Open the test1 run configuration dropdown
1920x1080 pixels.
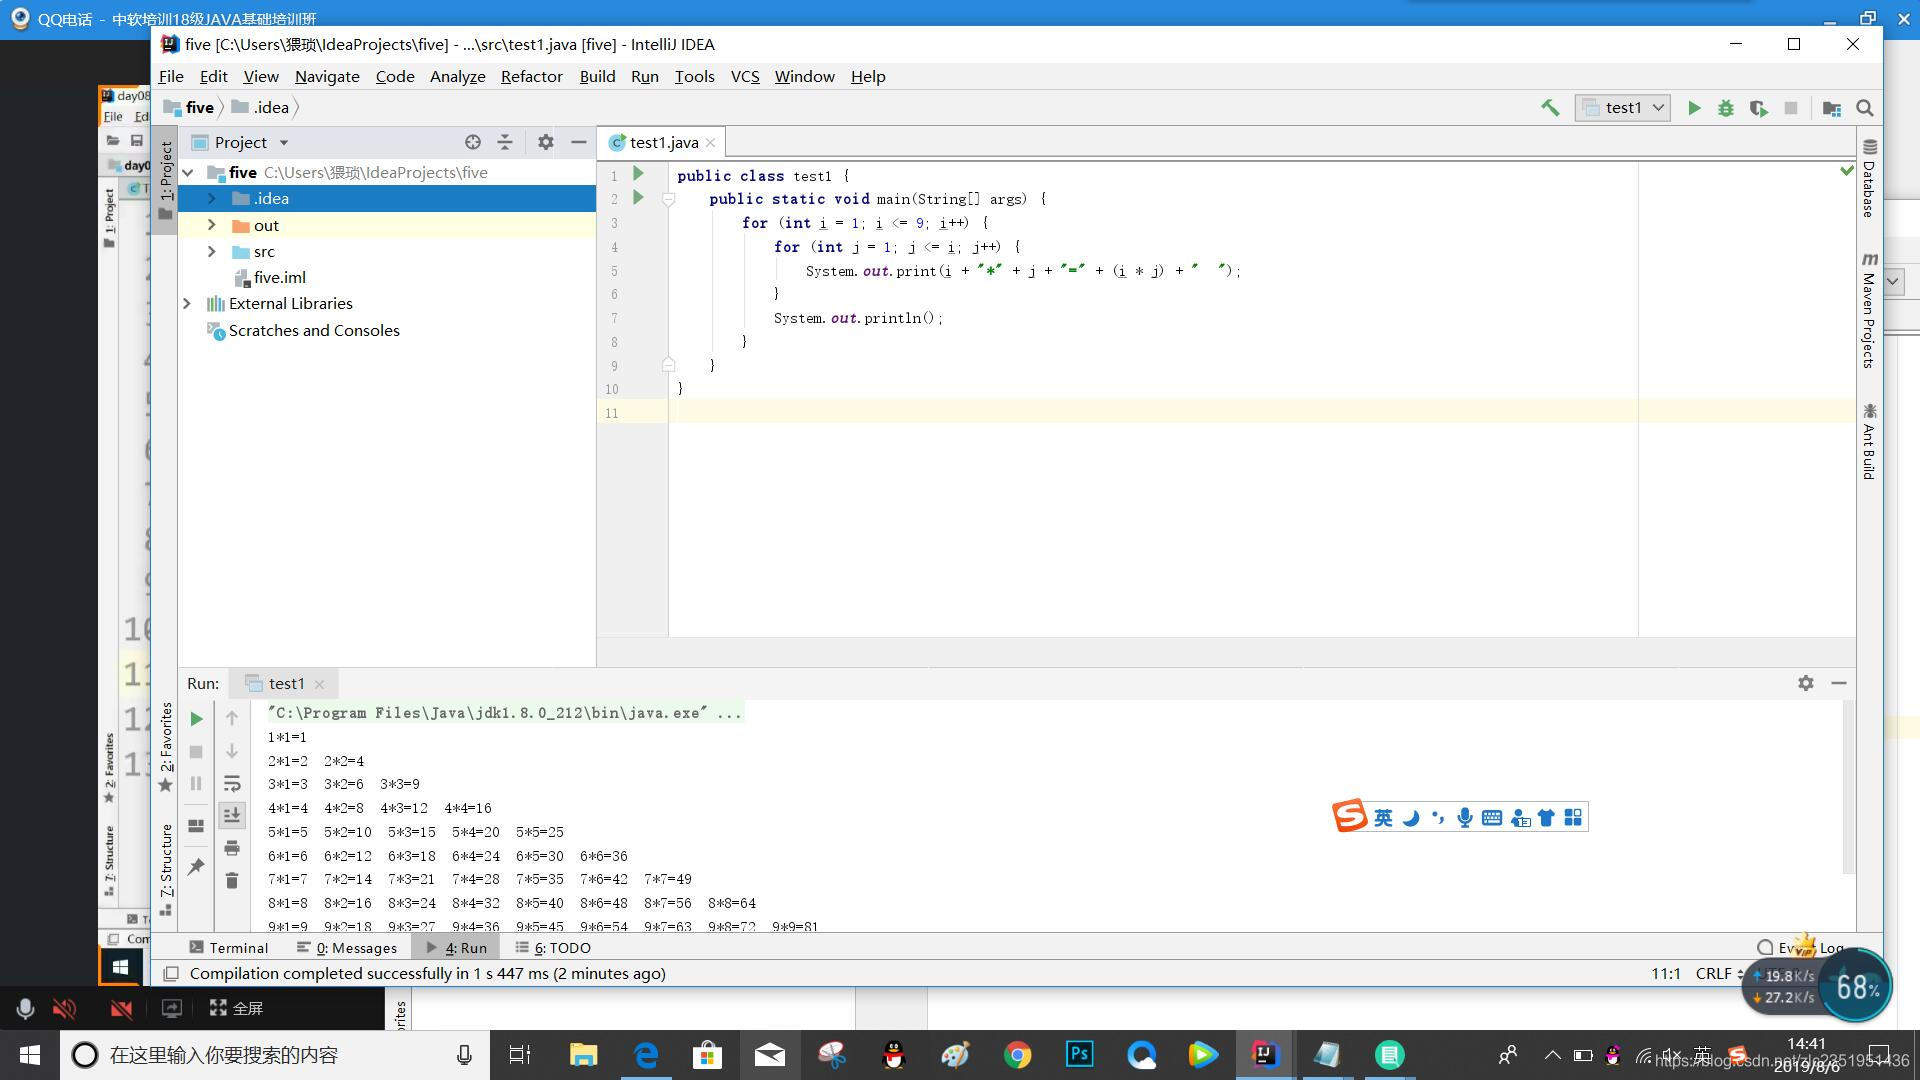pyautogui.click(x=1622, y=108)
